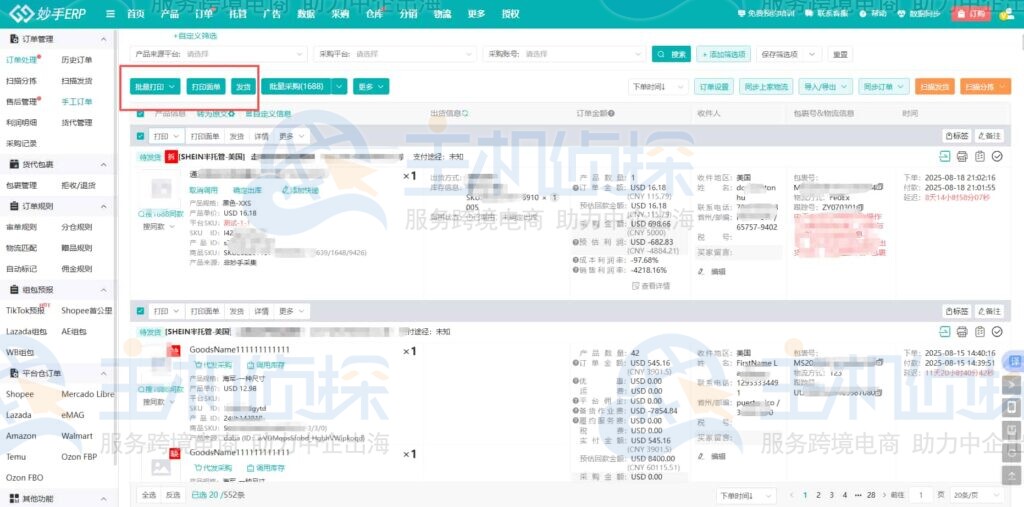Click the transfer icon on first order
The image size is (1024, 507).
click(944, 156)
